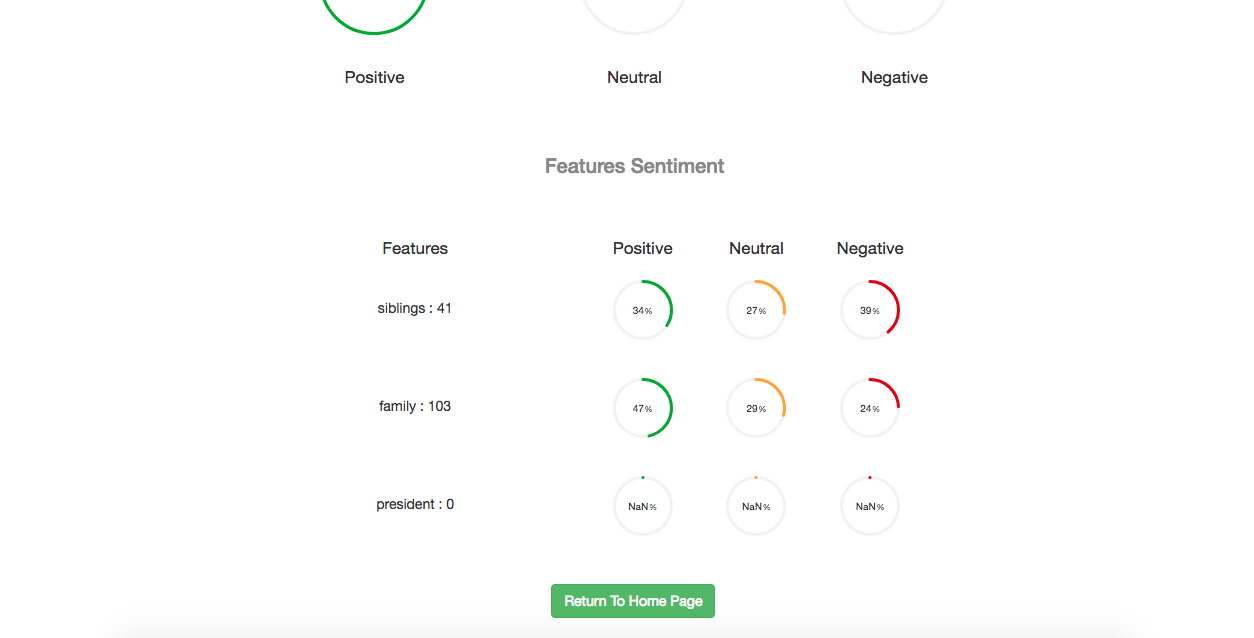Click the Return To Home Page button
The width and height of the screenshot is (1254, 638).
click(x=633, y=601)
